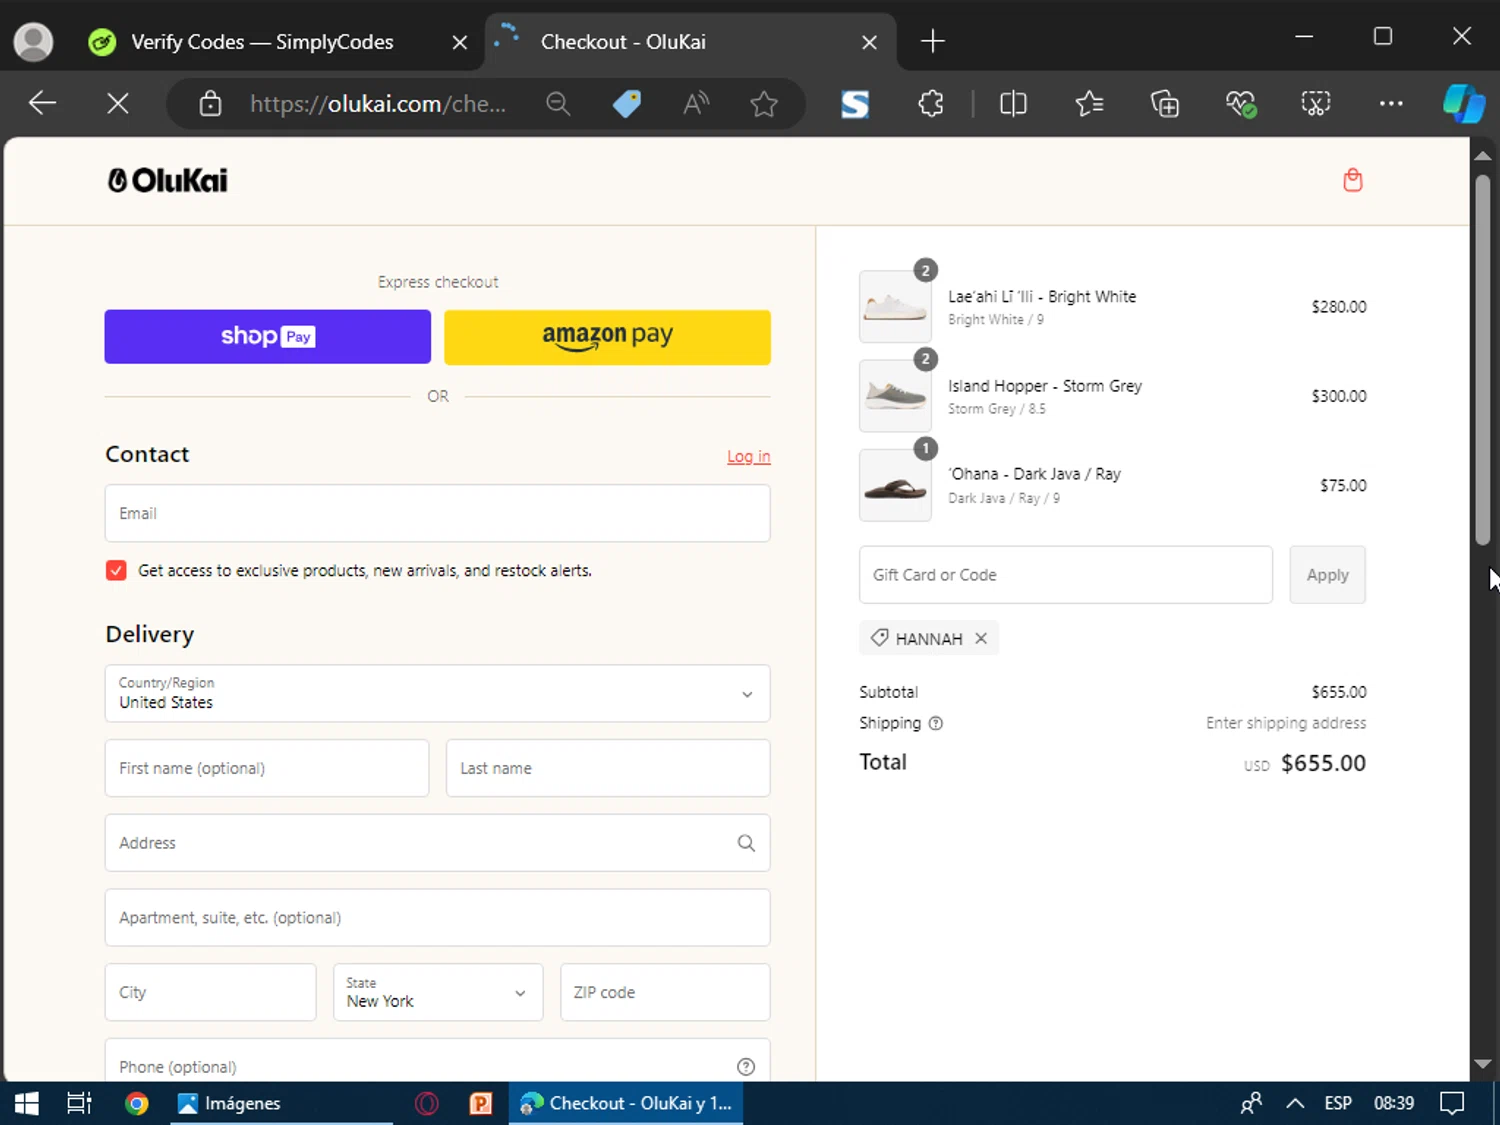Open Windows Start menu
Viewport: 1500px width, 1125px height.
(x=27, y=1103)
